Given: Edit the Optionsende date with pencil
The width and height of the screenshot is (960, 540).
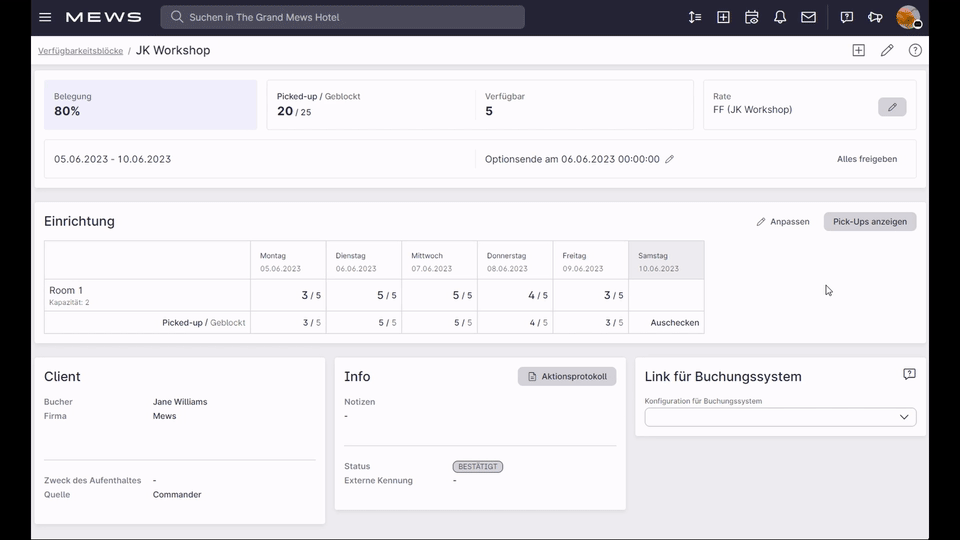Looking at the screenshot, I should coord(669,159).
